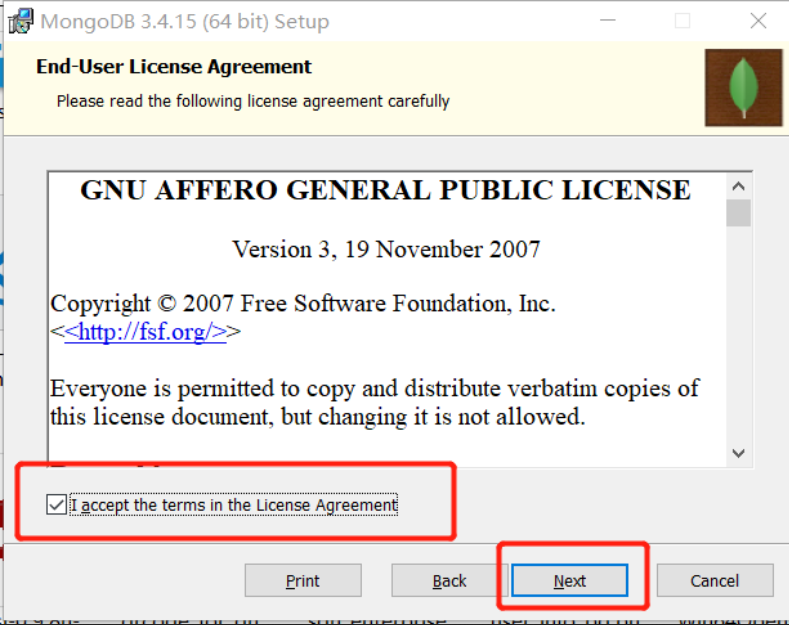Minimize the MongoDB Setup window

[608, 21]
